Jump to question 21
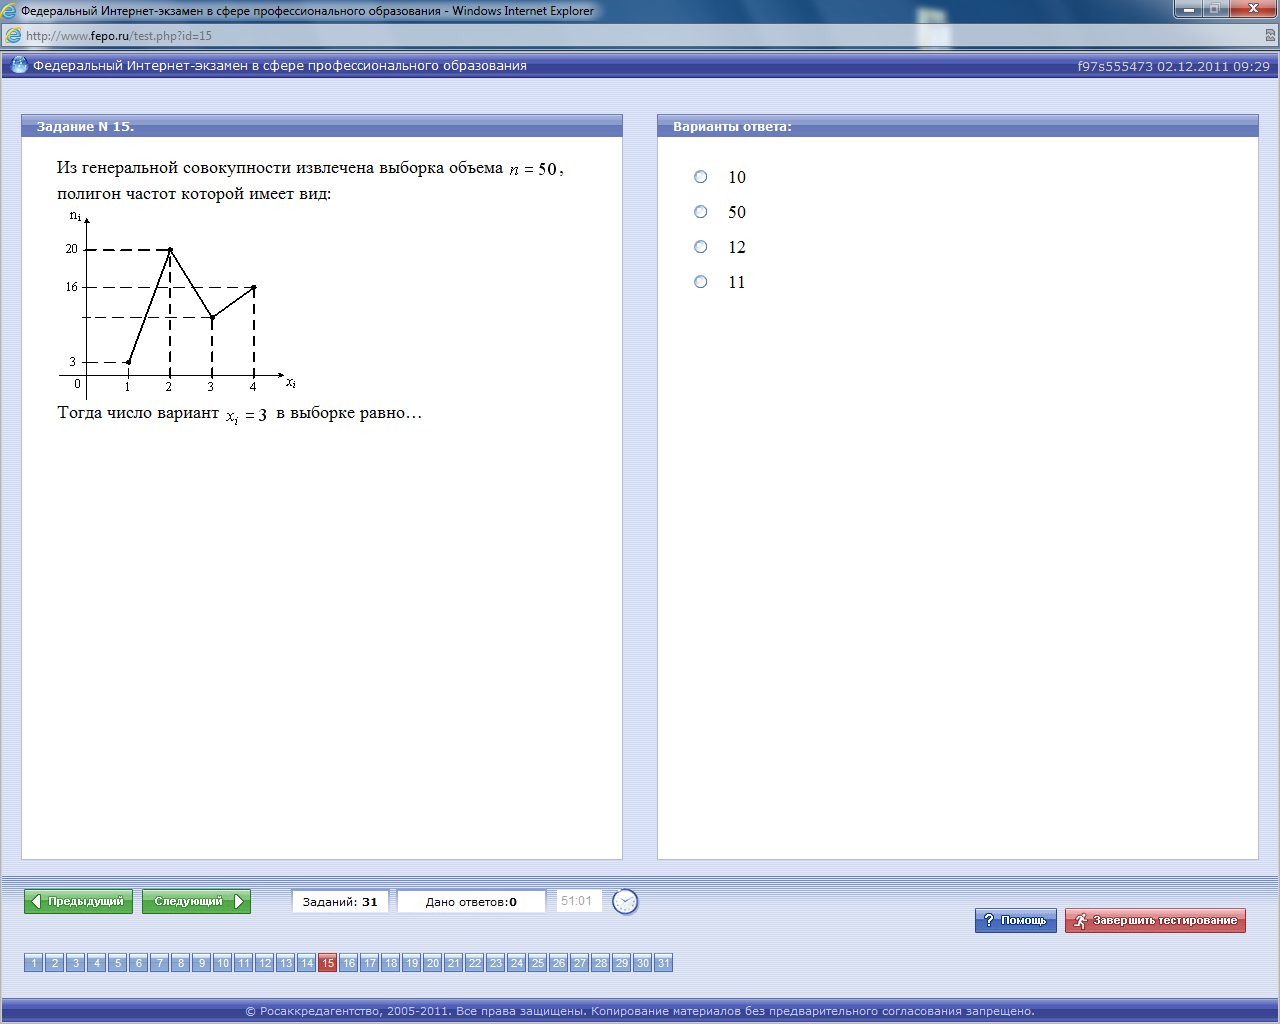This screenshot has height=1024, width=1280. pos(454,963)
